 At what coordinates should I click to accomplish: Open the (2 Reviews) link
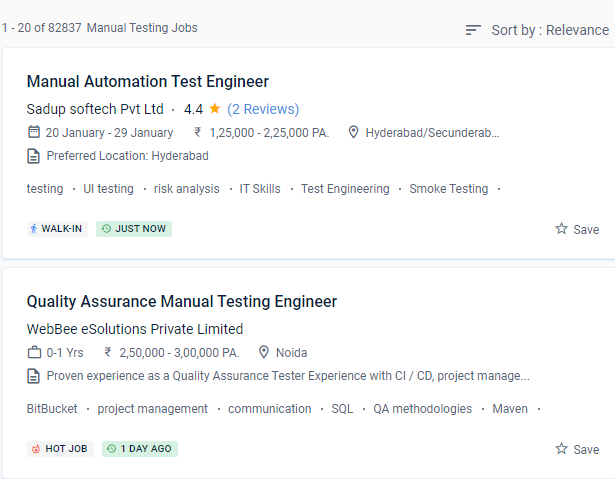[x=263, y=109]
